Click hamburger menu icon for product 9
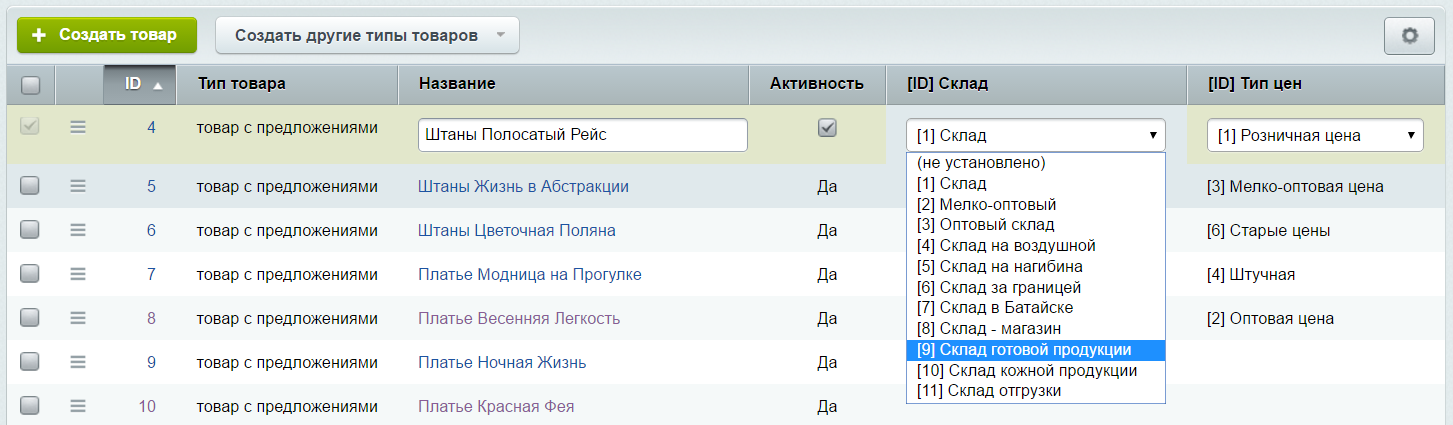The height and width of the screenshot is (425, 1453). coord(78,362)
